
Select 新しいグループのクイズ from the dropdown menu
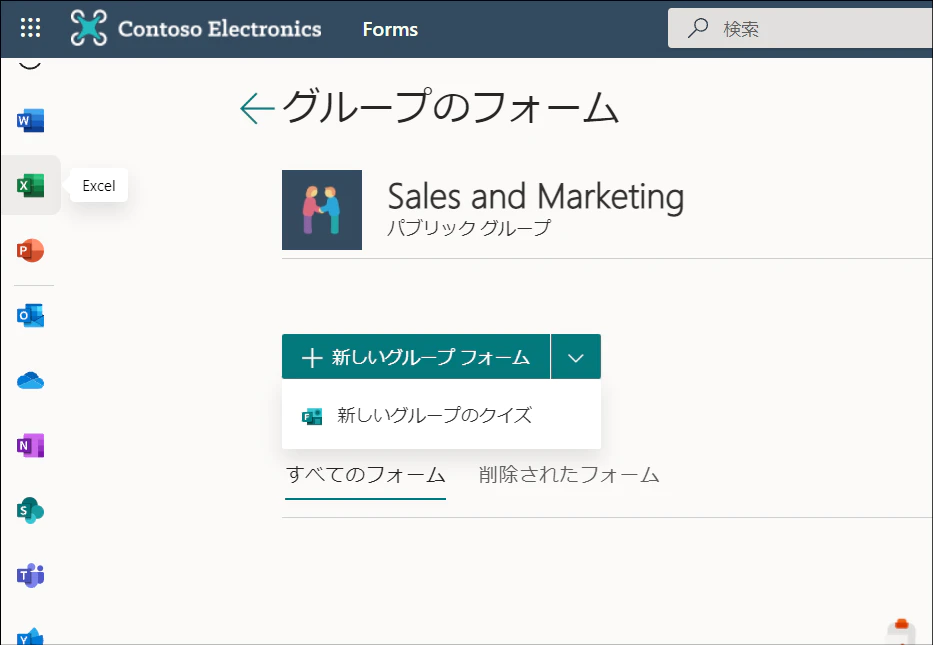click(x=433, y=415)
